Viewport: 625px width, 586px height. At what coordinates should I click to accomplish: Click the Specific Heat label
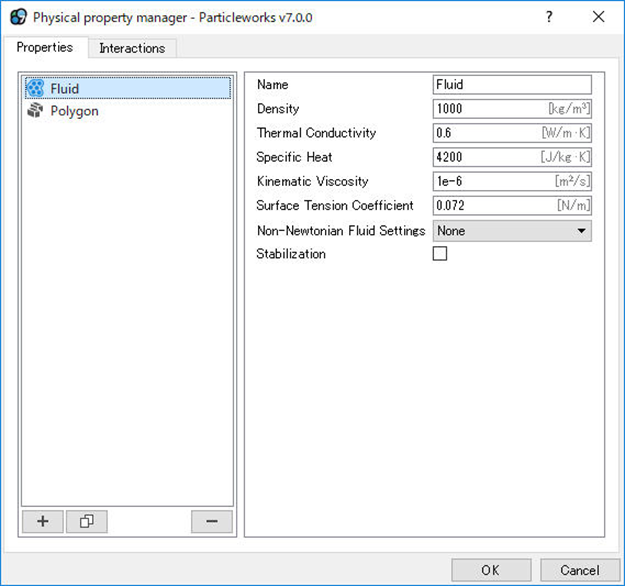pos(294,157)
